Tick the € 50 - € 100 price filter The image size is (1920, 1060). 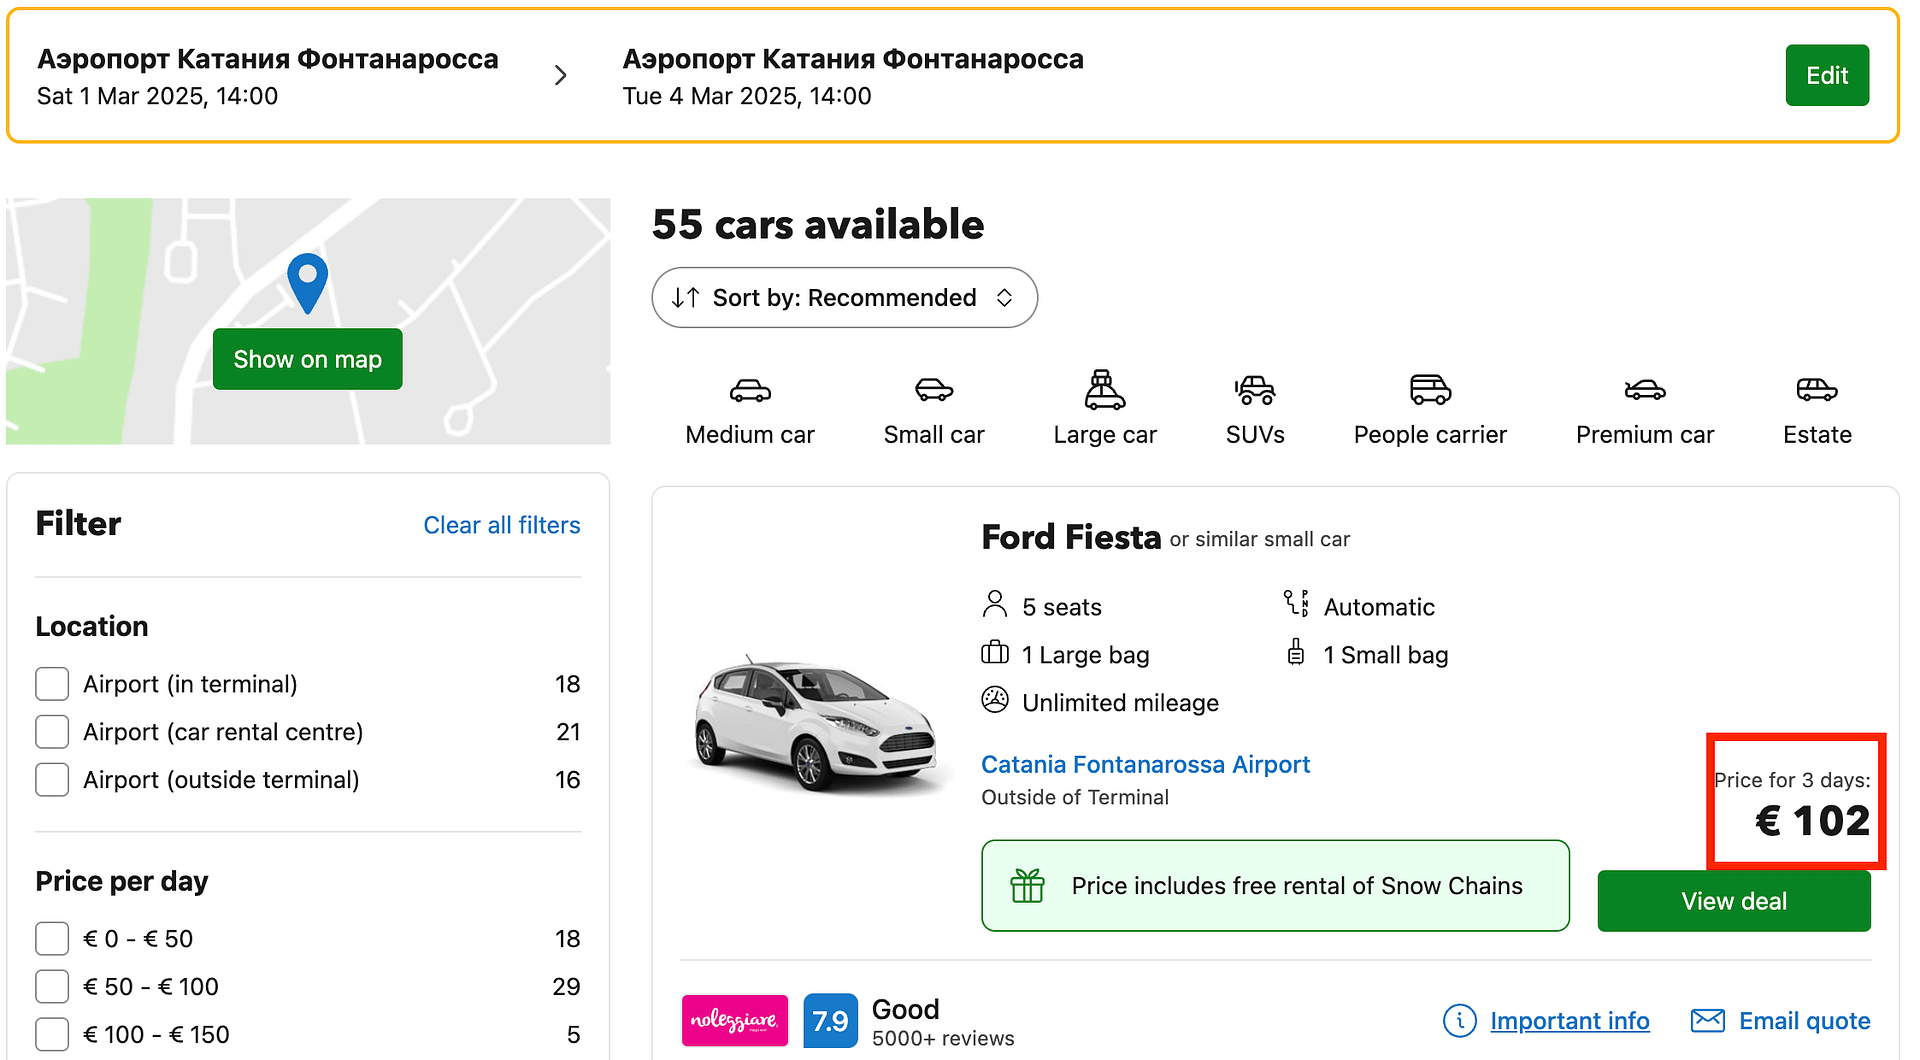point(52,987)
